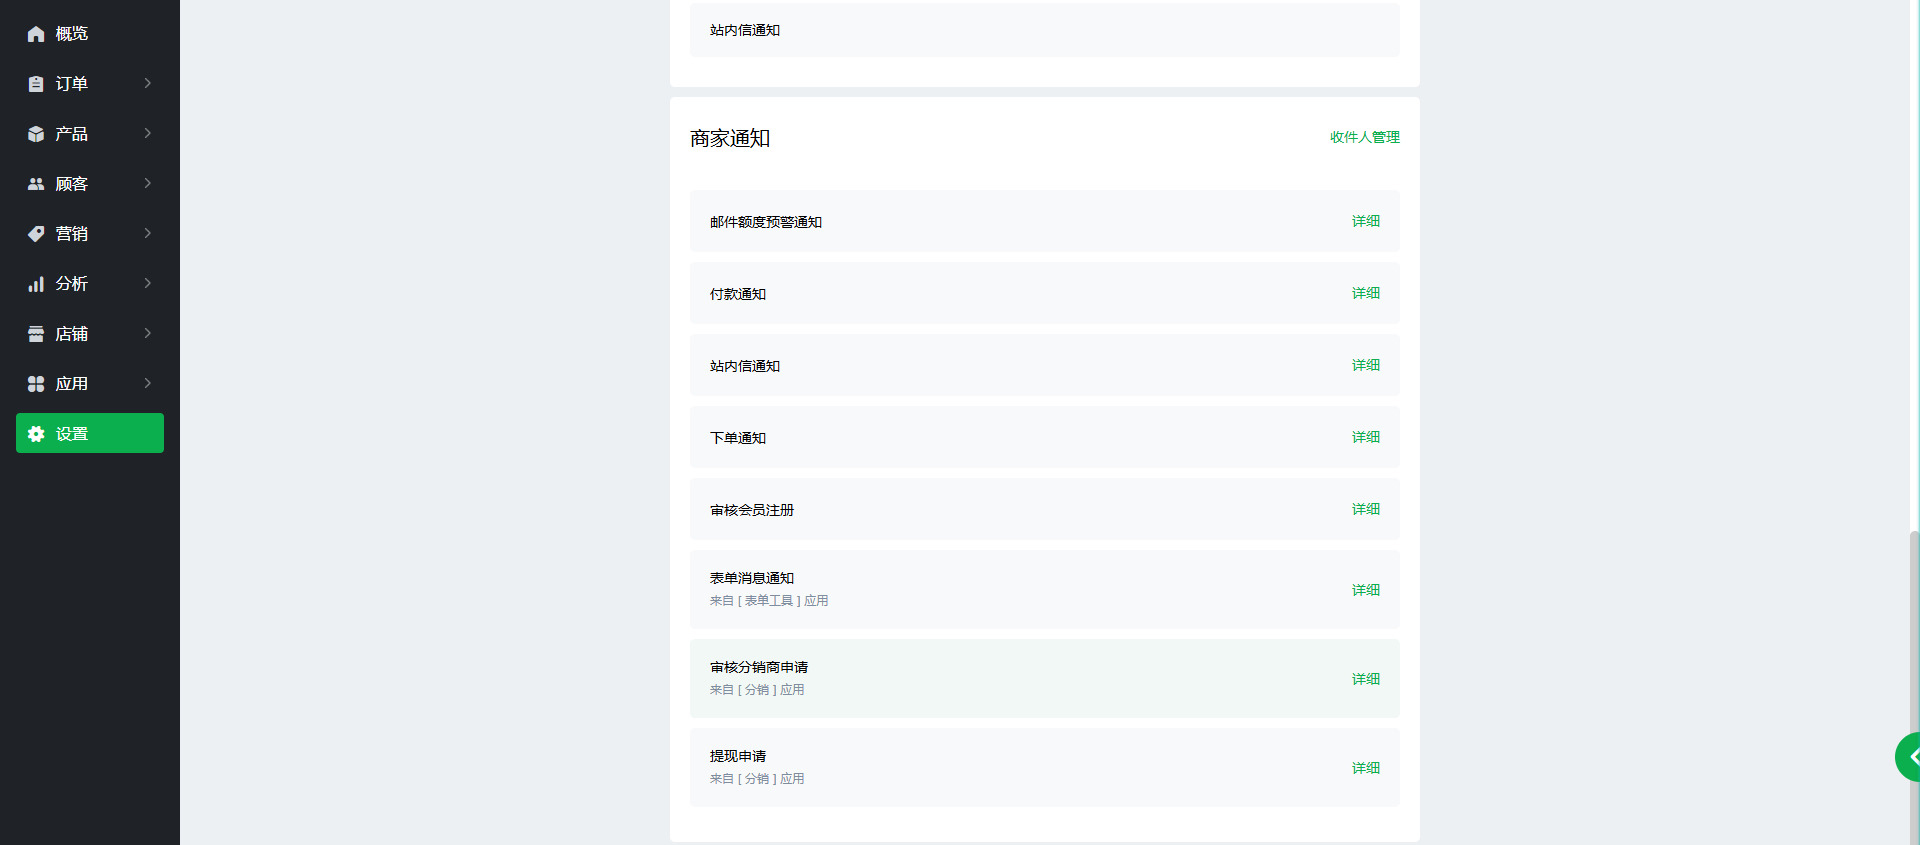Open the green floating side panel arrow

click(1910, 757)
